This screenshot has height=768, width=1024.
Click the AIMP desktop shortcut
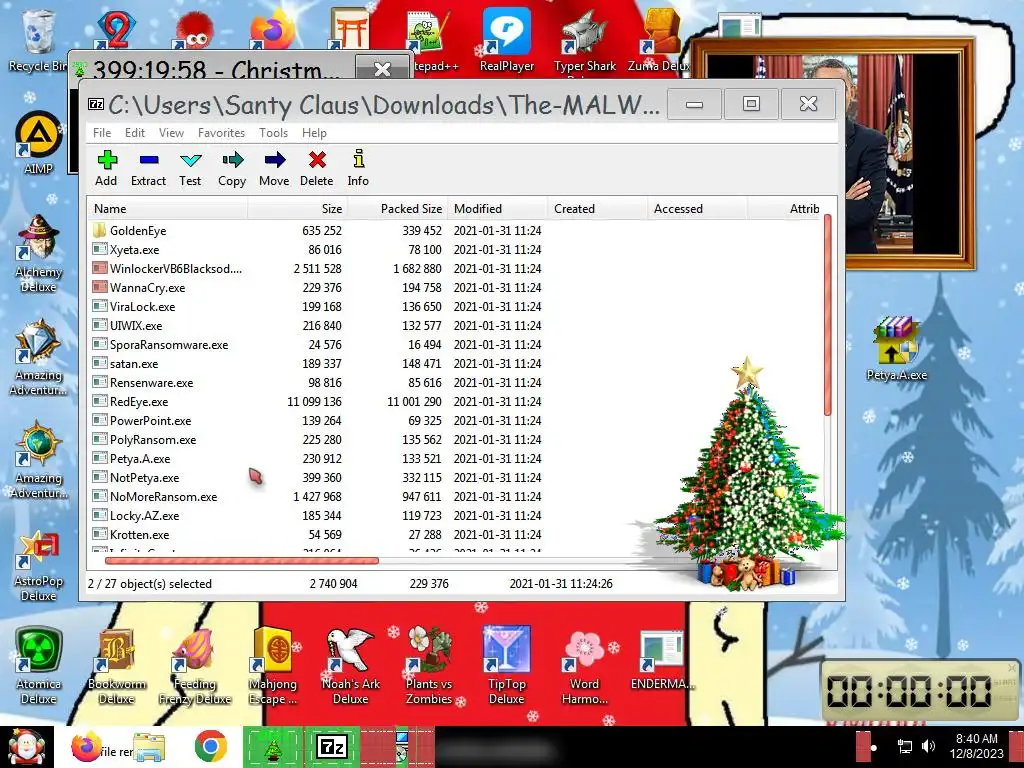pos(38,144)
